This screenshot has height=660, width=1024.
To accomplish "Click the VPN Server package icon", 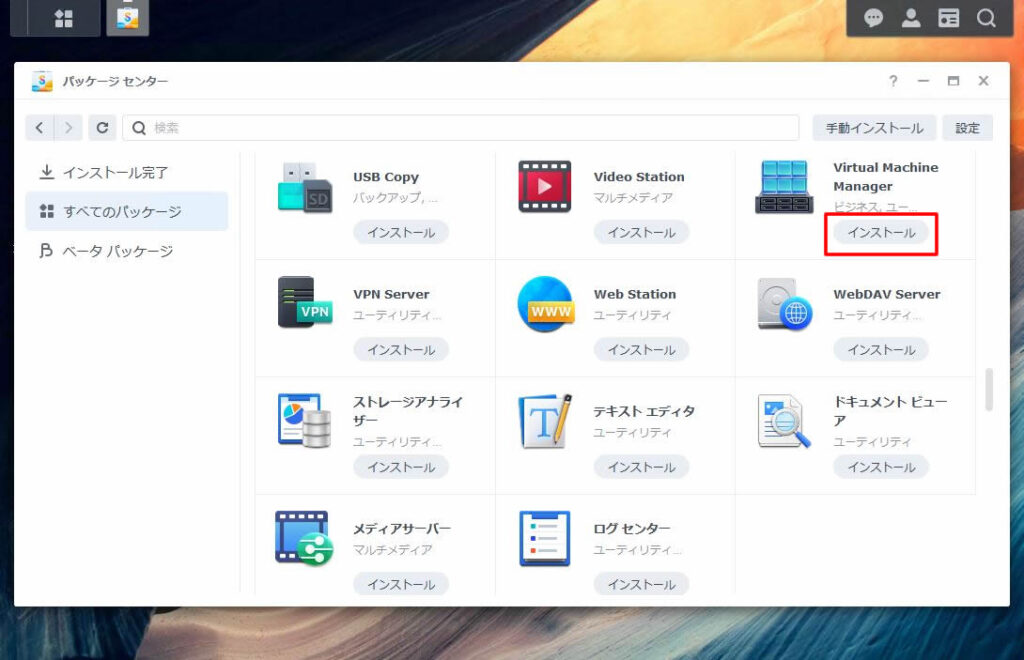I will point(305,302).
